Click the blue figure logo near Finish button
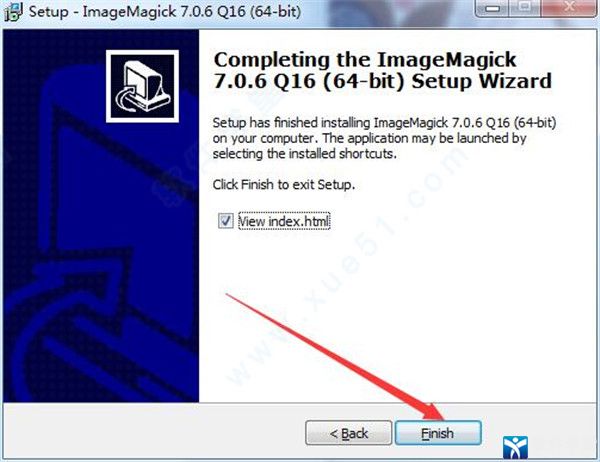 point(515,447)
